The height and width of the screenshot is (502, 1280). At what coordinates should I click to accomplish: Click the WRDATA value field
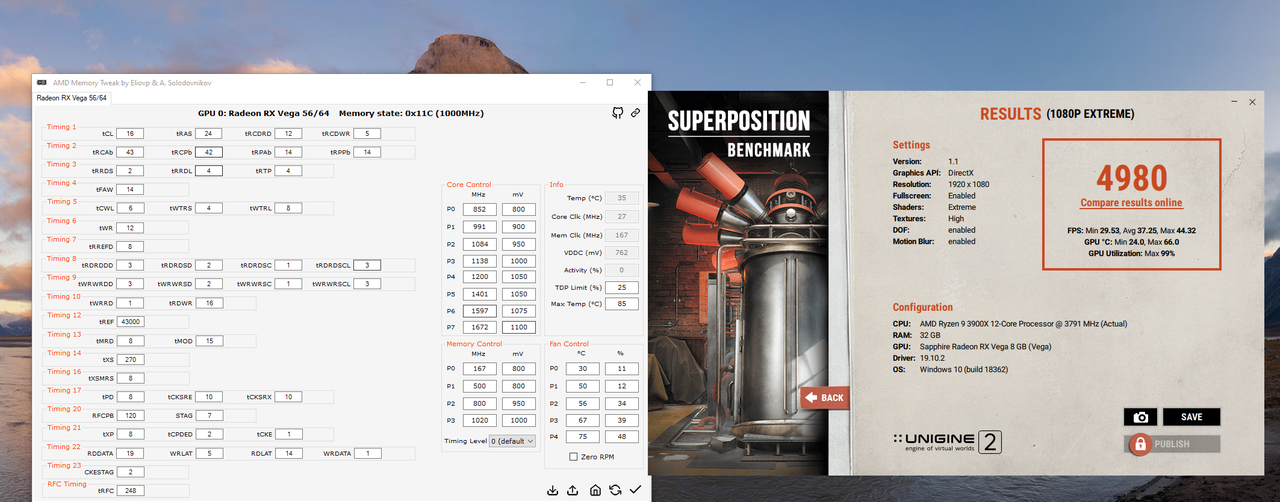pyautogui.click(x=367, y=453)
